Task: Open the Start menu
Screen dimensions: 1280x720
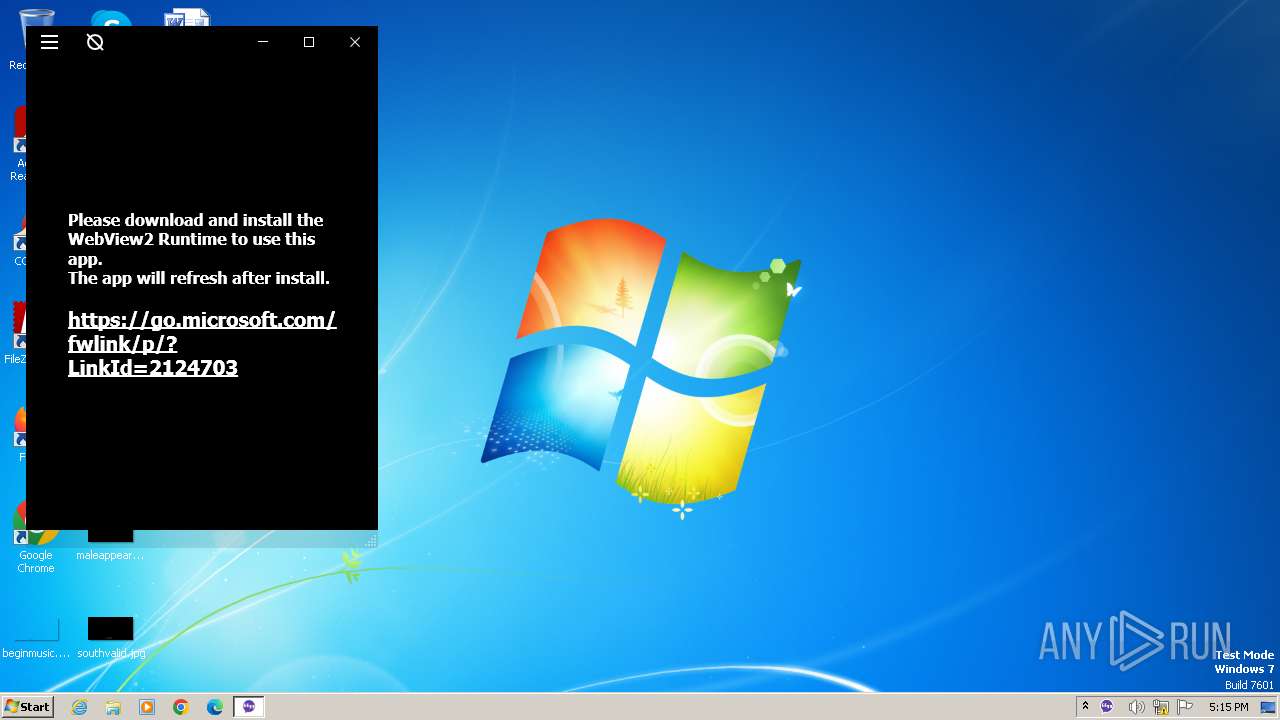Action: point(27,707)
